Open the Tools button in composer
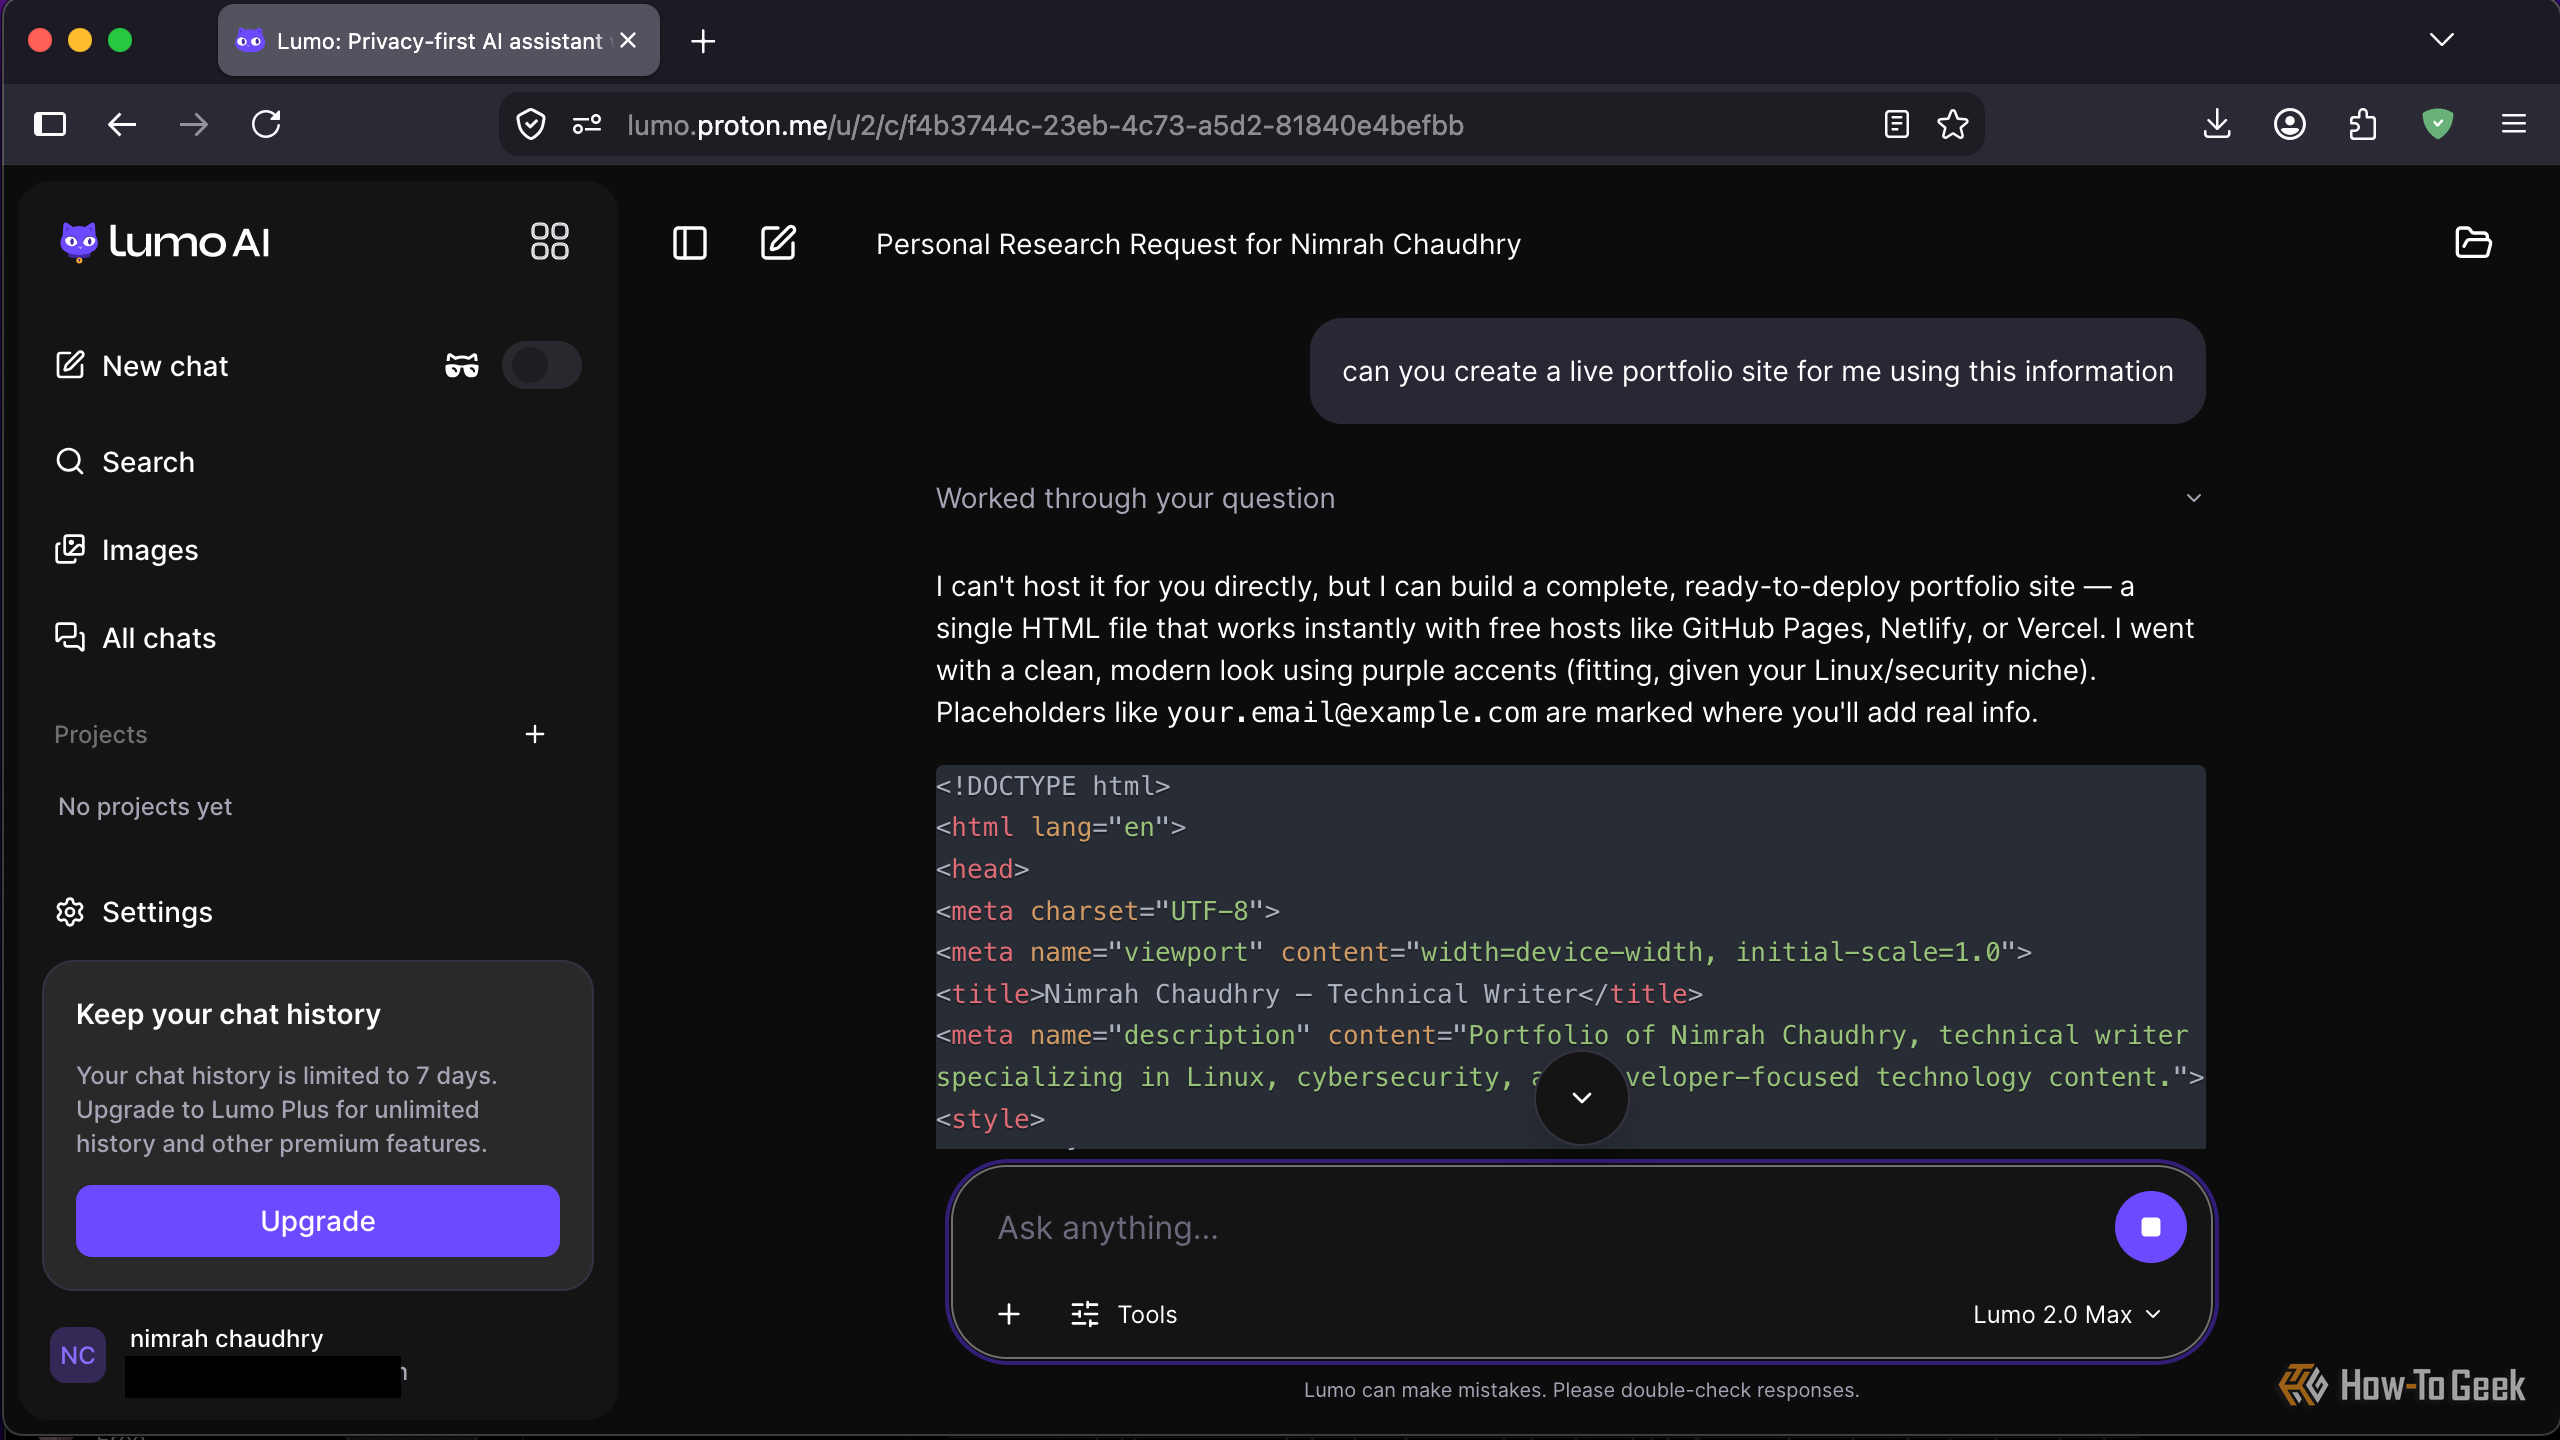The width and height of the screenshot is (2560, 1440). point(1124,1314)
